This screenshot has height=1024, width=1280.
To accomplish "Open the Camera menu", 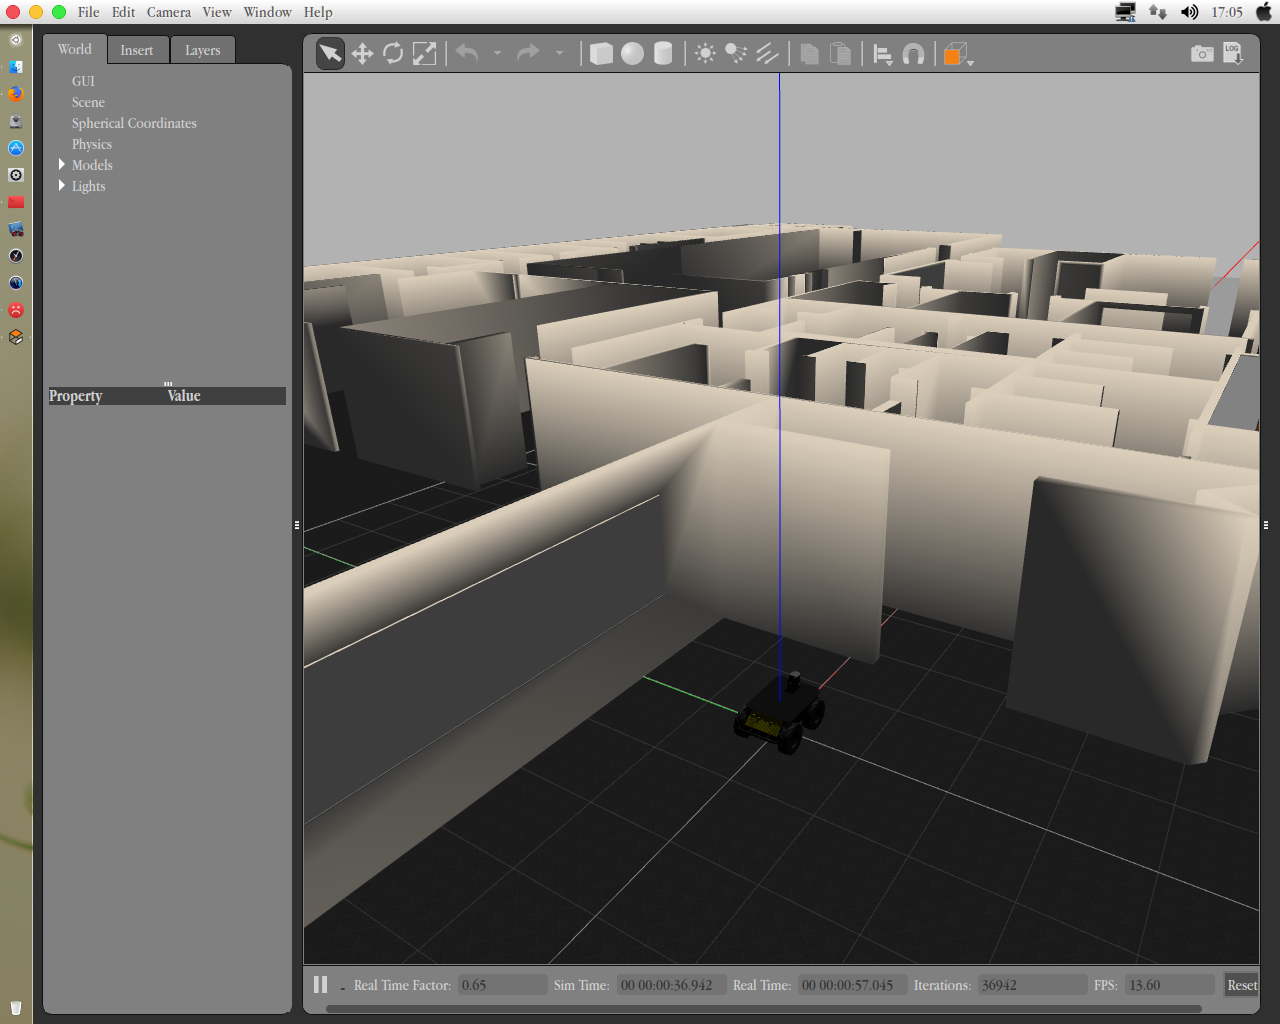I will coord(168,12).
